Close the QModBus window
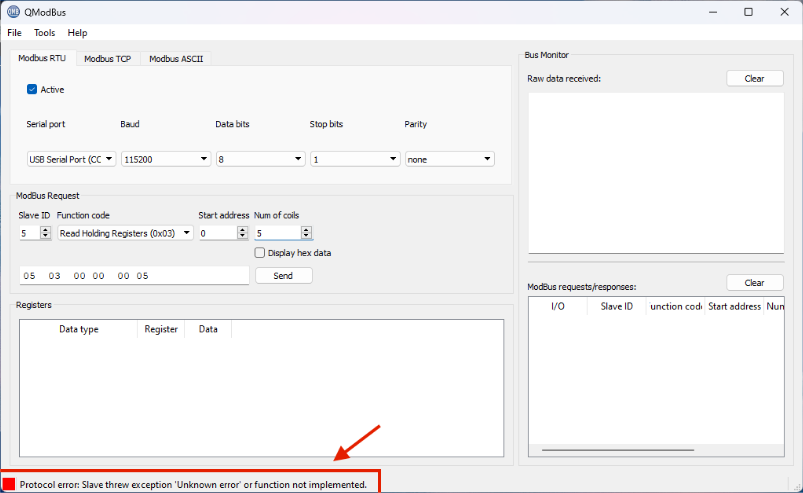 coord(784,12)
